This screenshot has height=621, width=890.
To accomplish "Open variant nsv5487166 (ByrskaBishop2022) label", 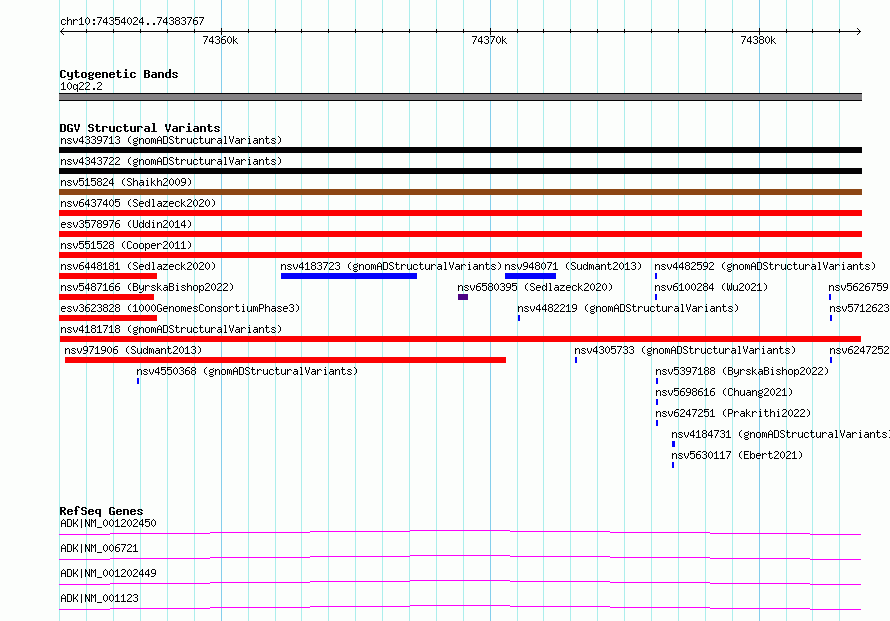I will pos(147,287).
